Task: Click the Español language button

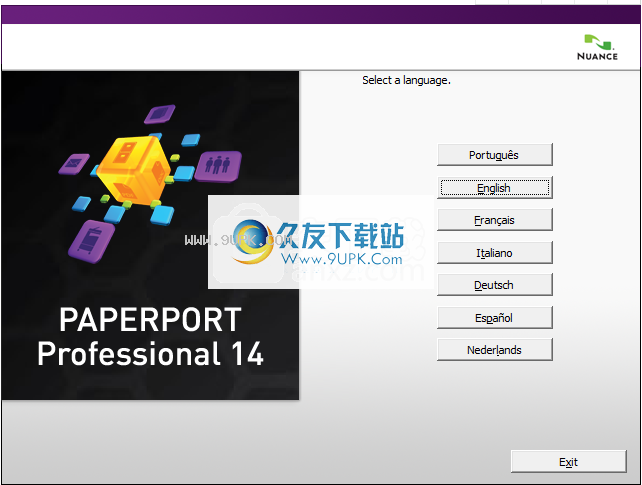Action: coord(495,317)
